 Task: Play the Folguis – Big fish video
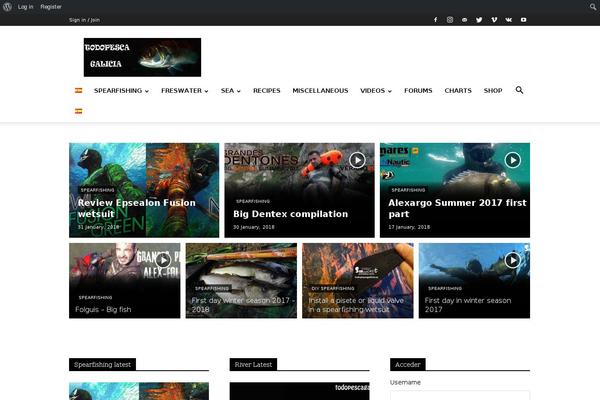[163, 260]
